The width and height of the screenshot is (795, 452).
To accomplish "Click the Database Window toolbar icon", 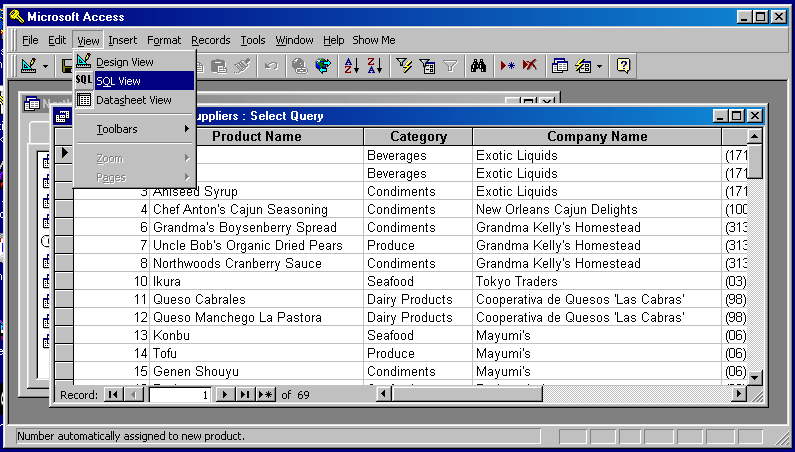I will [559, 66].
